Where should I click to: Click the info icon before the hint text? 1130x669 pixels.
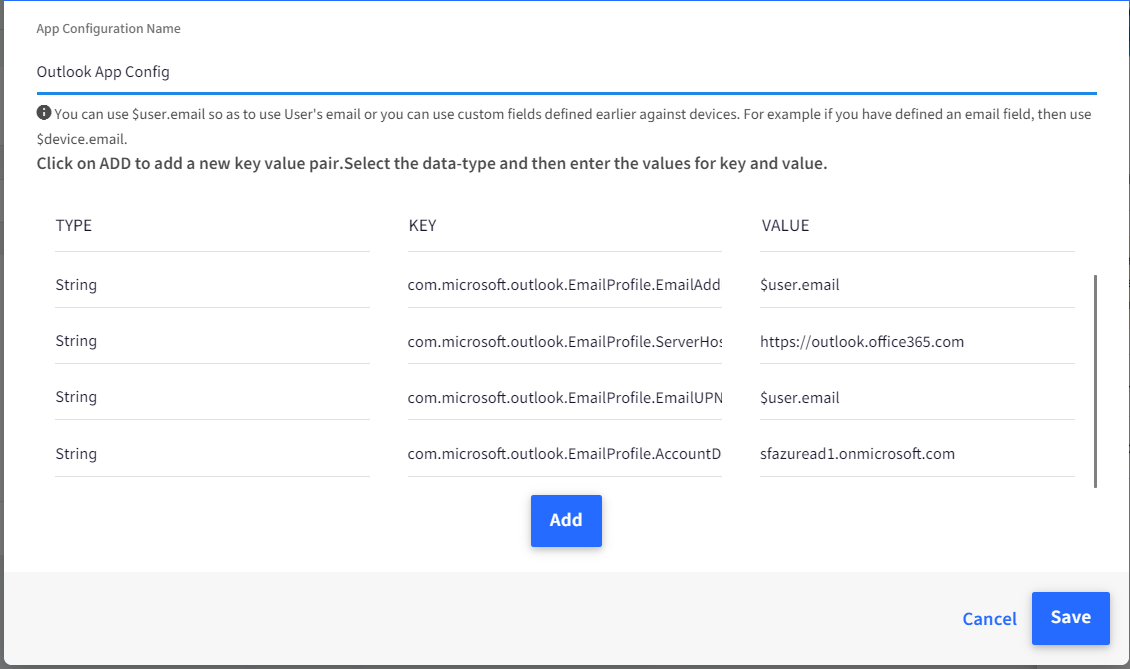click(44, 112)
